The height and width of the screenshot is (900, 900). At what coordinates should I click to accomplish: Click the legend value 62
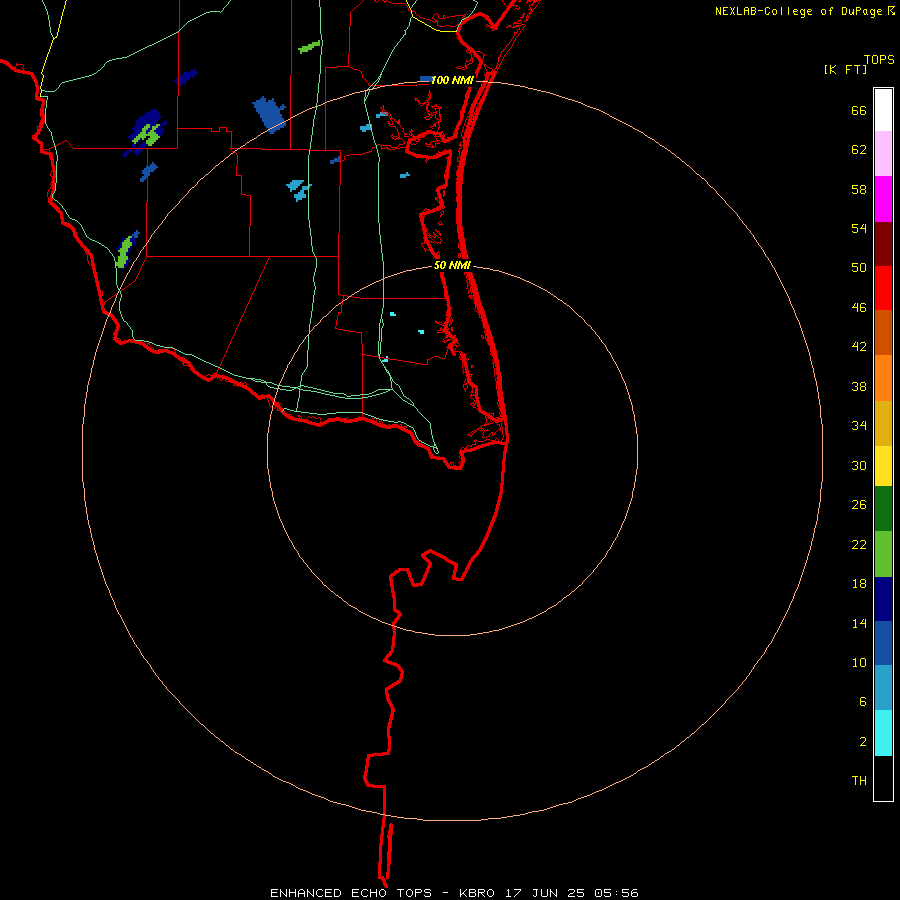click(859, 149)
